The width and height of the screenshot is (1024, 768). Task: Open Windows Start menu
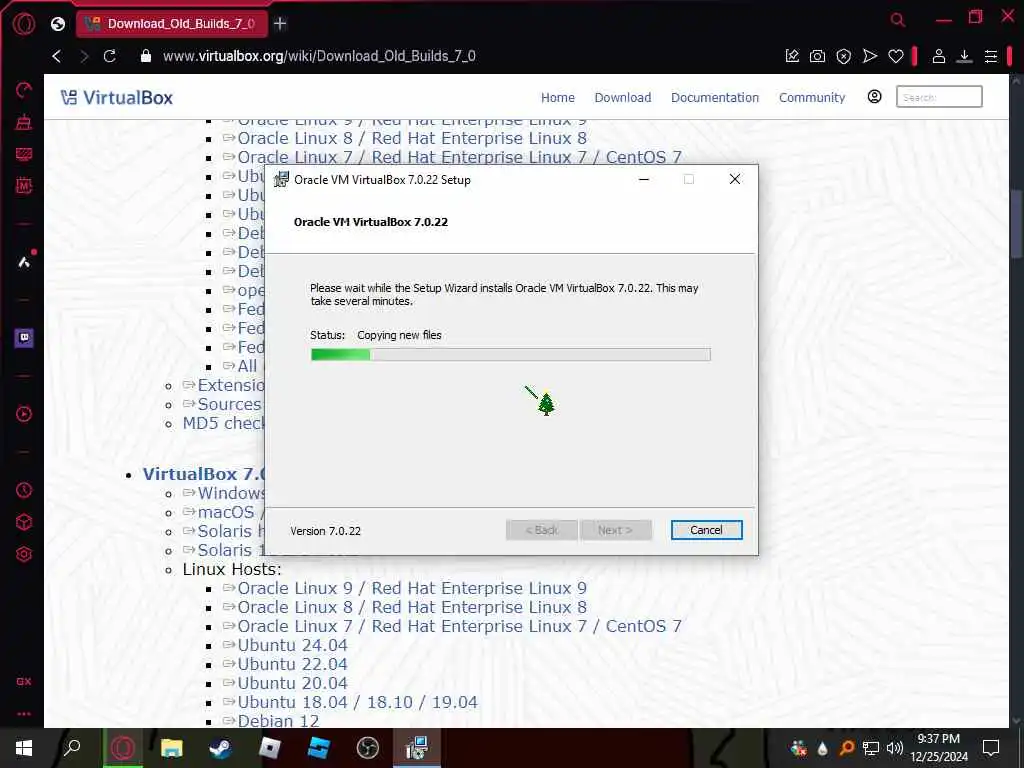coord(24,748)
